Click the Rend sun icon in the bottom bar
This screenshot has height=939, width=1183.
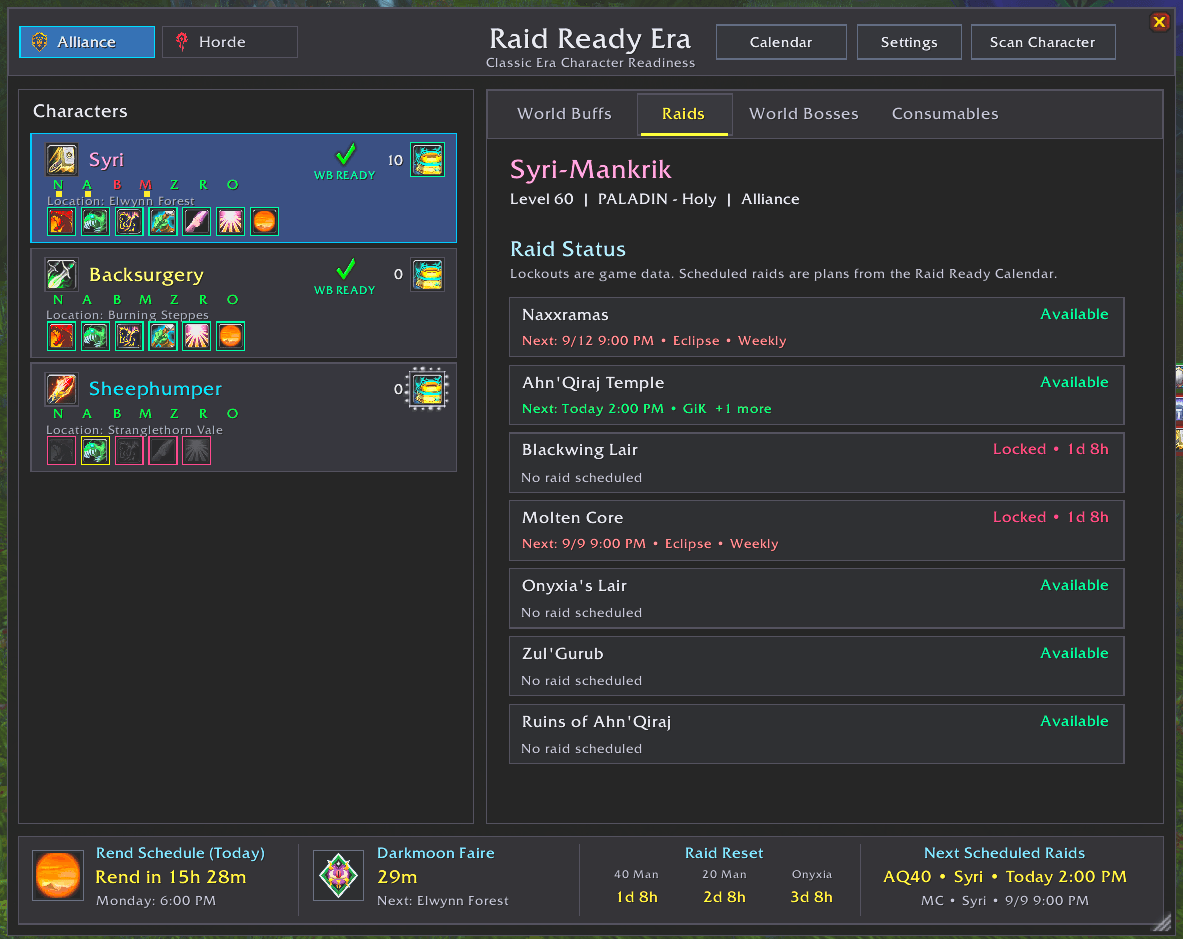click(x=57, y=875)
